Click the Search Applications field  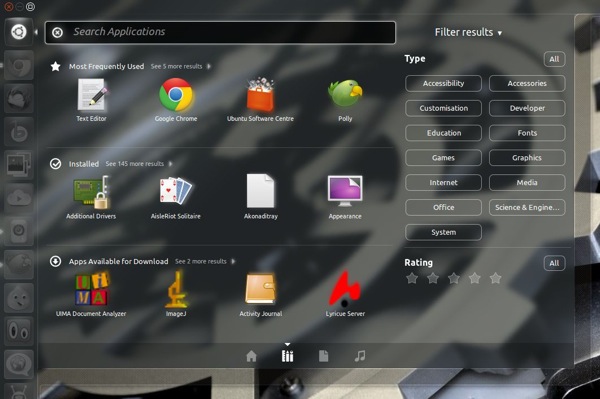click(x=220, y=33)
